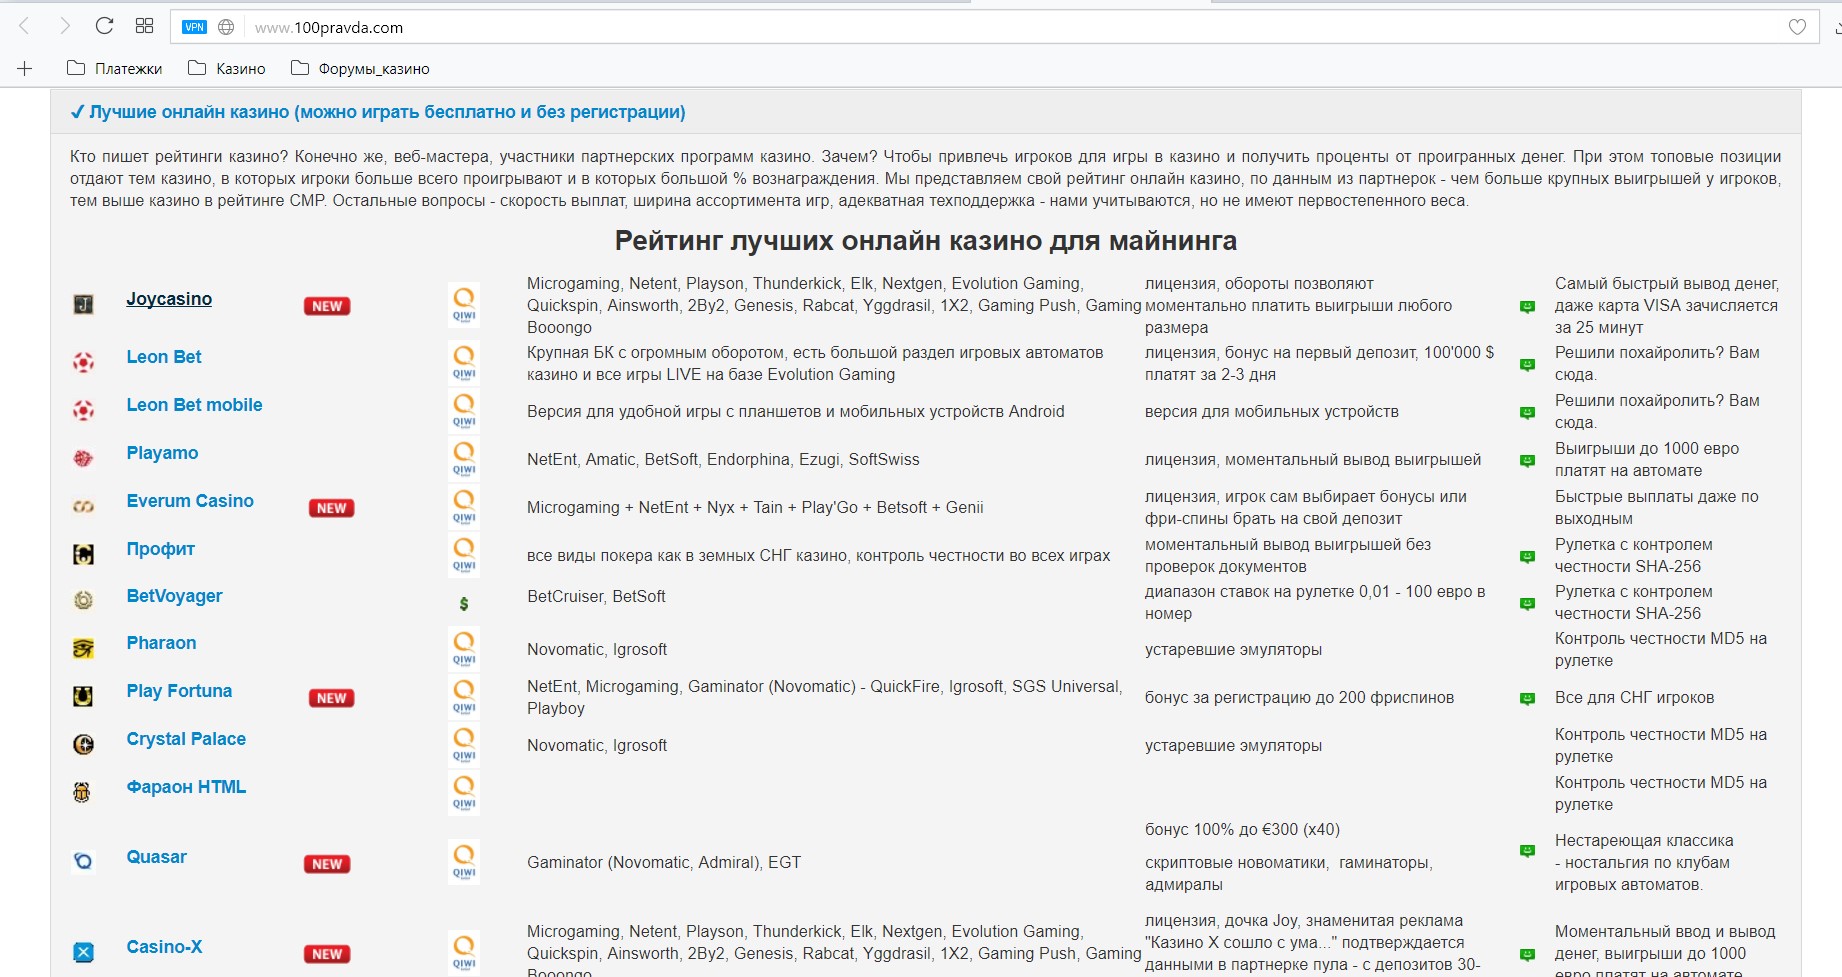This screenshot has height=977, width=1842.
Task: Open the Joycasino link
Action: pyautogui.click(x=169, y=299)
